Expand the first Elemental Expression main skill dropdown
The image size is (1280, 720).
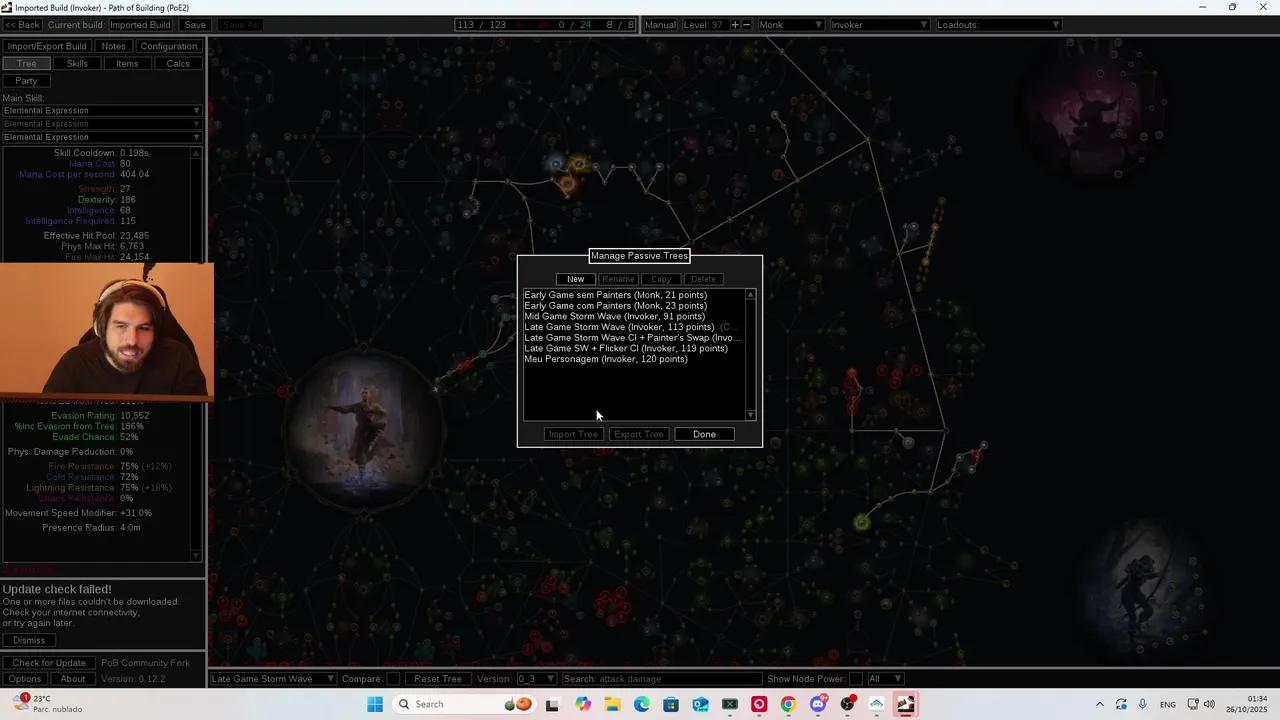tap(102, 111)
